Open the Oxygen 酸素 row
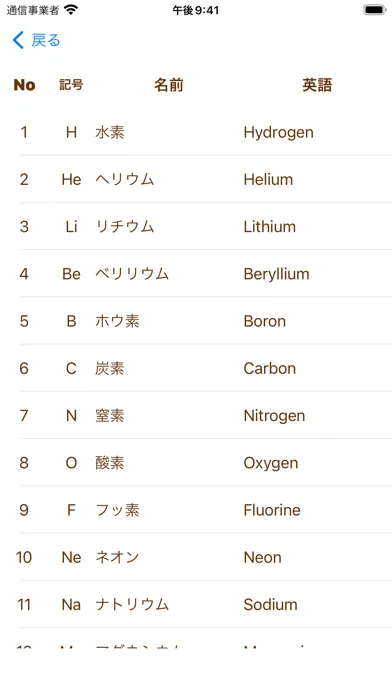 click(196, 463)
